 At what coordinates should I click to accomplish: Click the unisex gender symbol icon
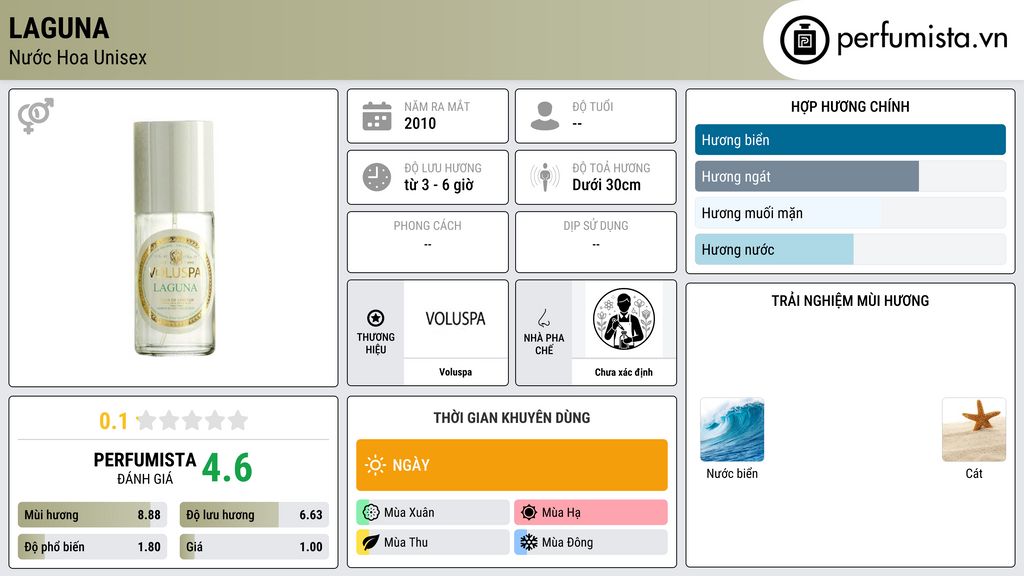[x=35, y=116]
